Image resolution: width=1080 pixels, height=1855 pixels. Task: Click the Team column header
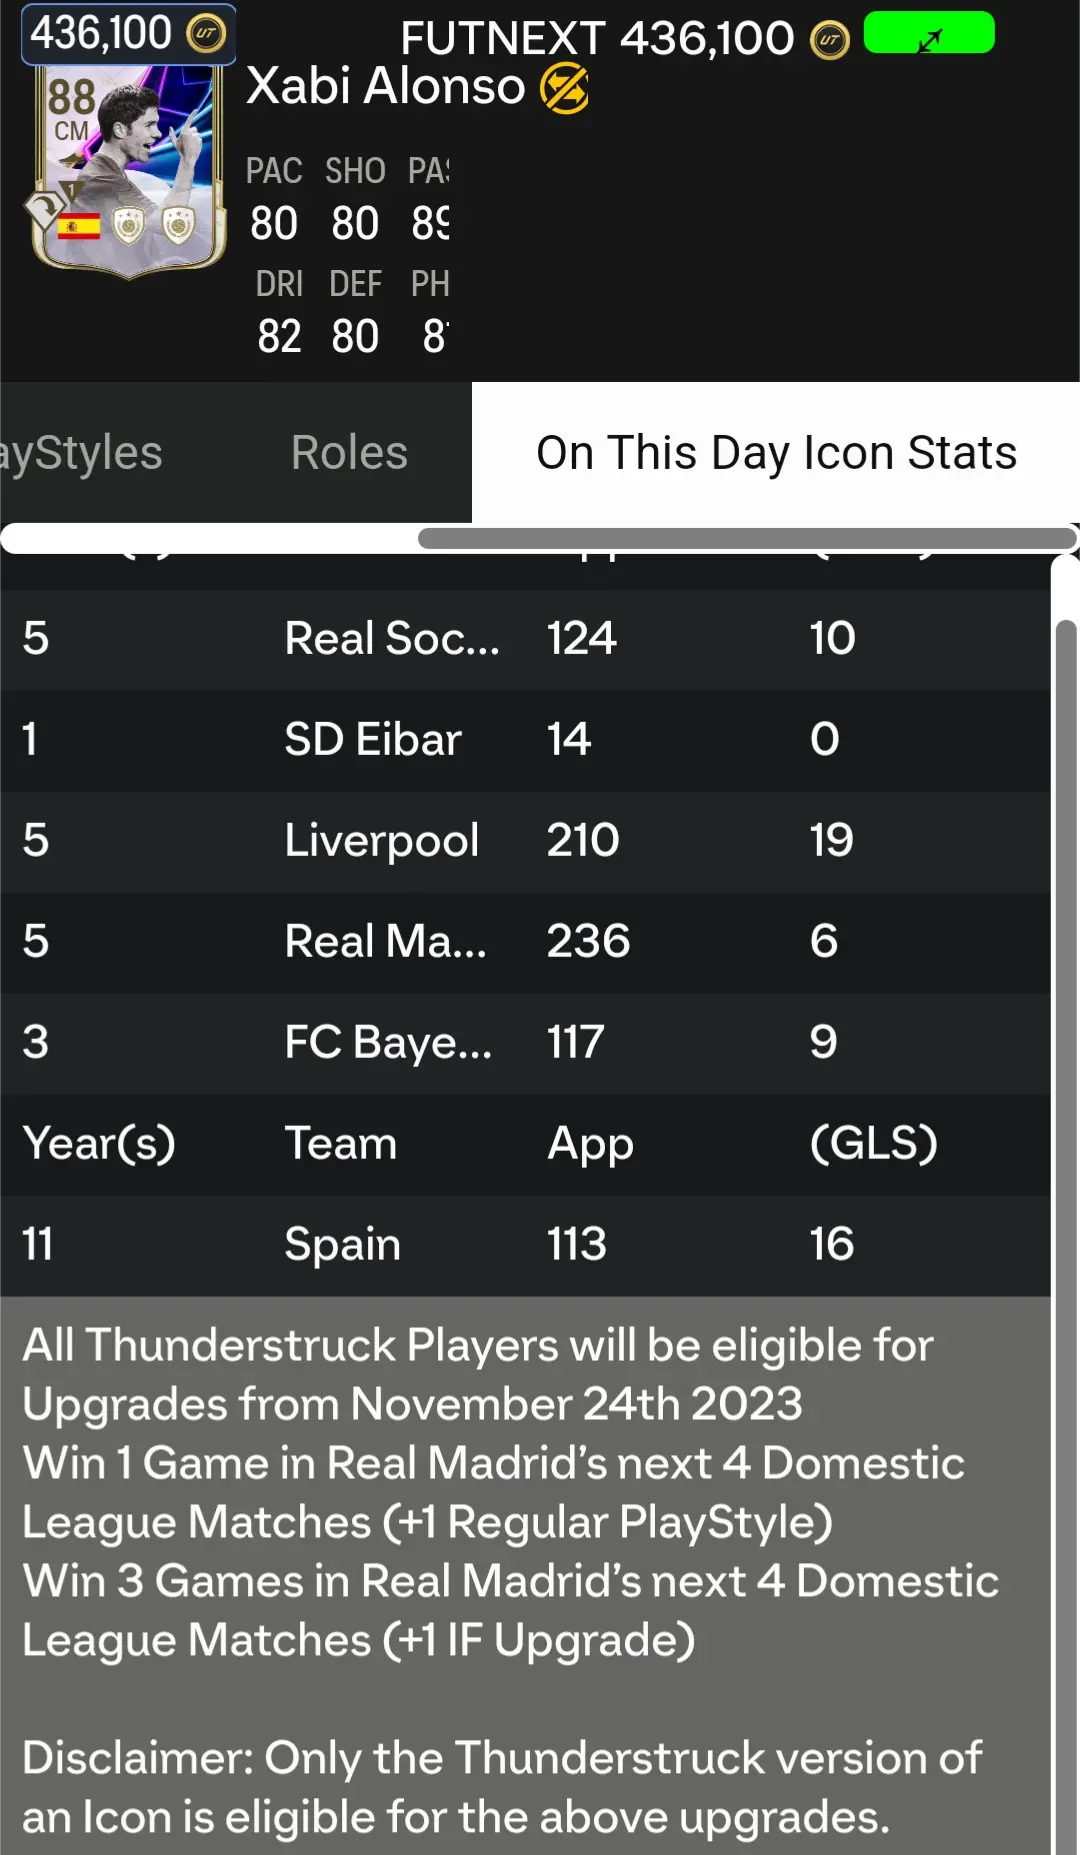341,1144
